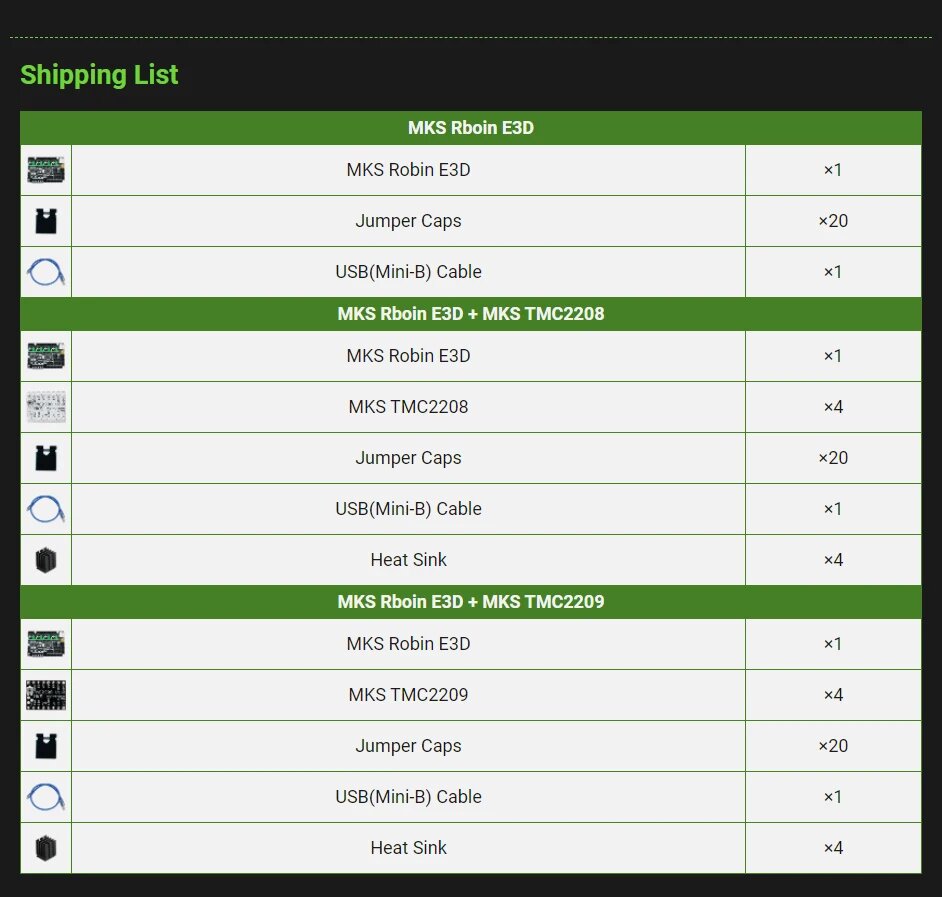The width and height of the screenshot is (942, 897).
Task: Click the Heat Sink icon in the TMC2209 section
Action: coord(46,848)
